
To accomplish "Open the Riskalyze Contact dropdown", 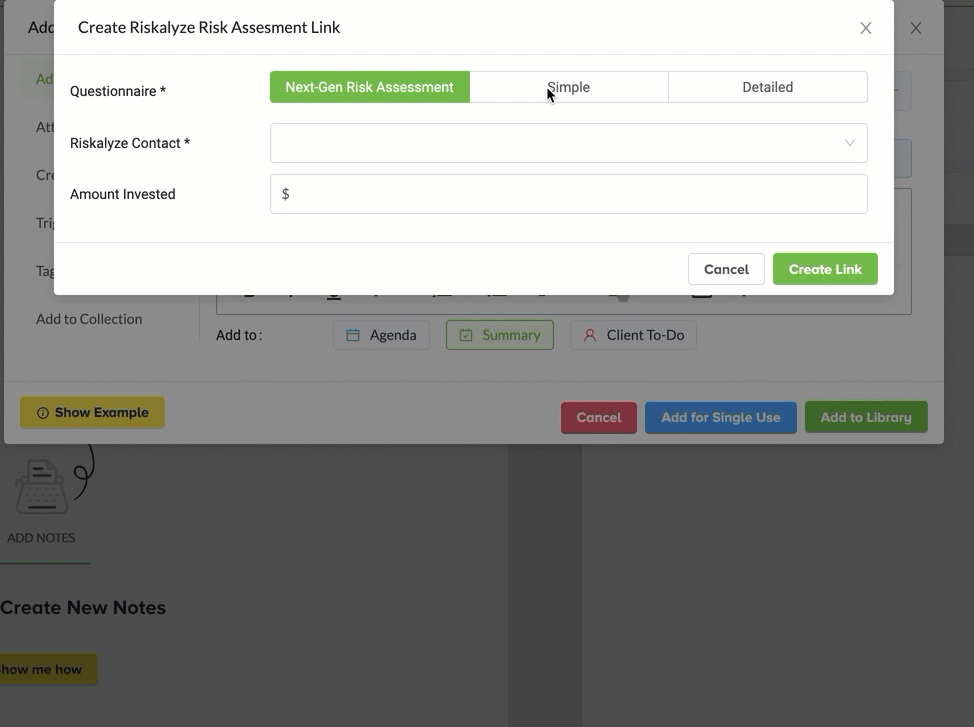I will [568, 143].
